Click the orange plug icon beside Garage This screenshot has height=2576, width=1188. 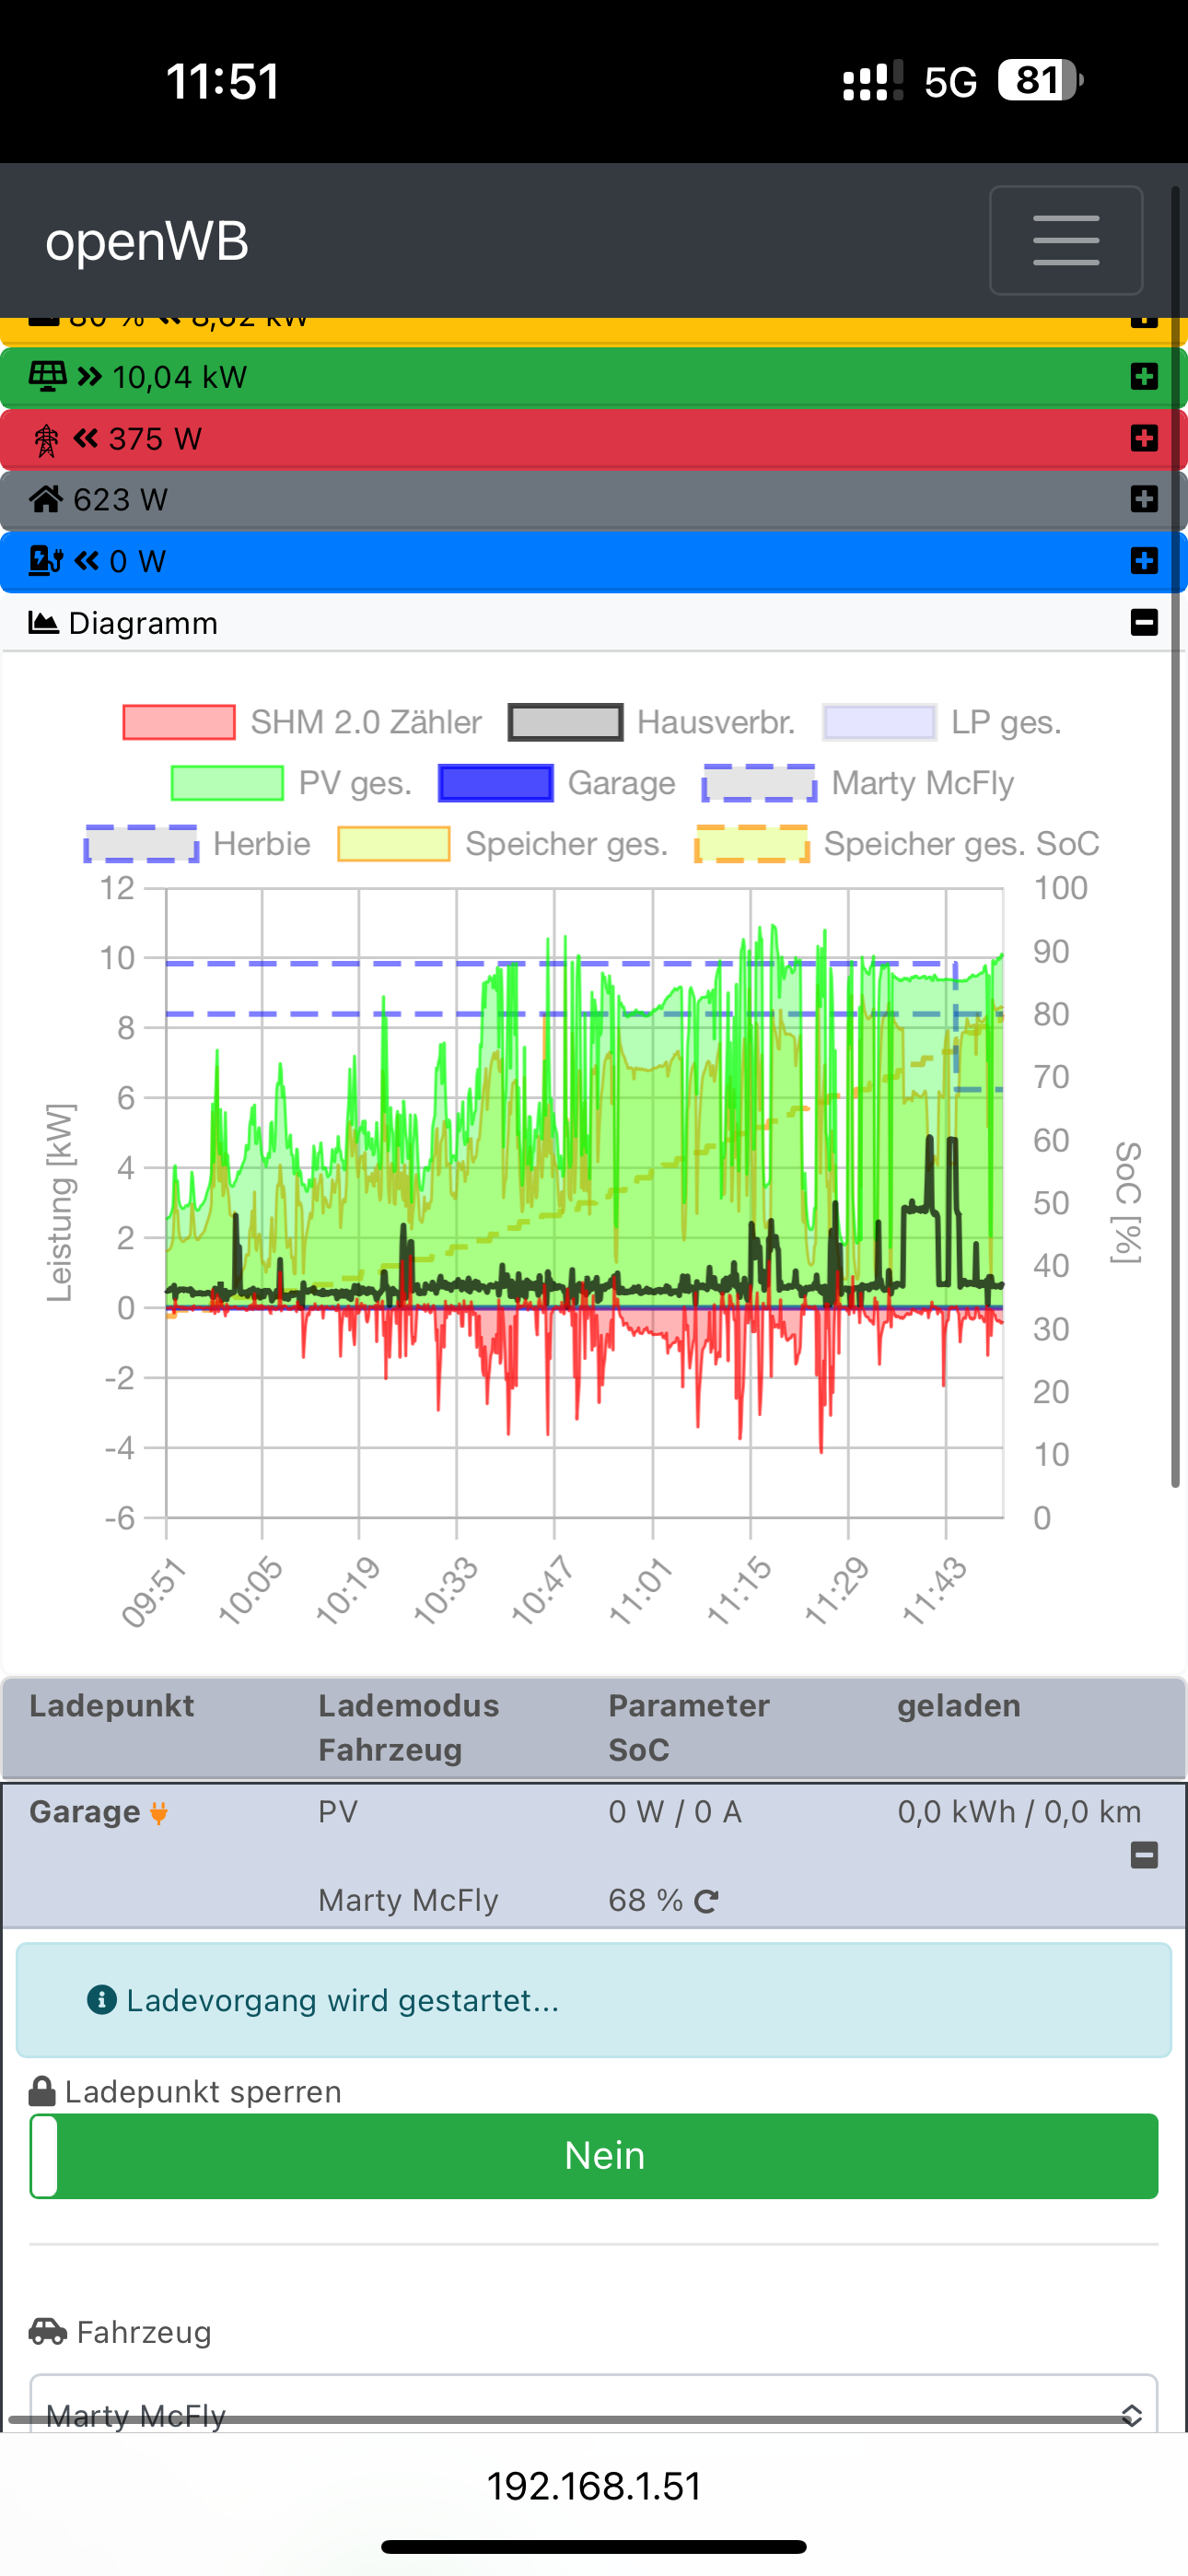point(158,1813)
